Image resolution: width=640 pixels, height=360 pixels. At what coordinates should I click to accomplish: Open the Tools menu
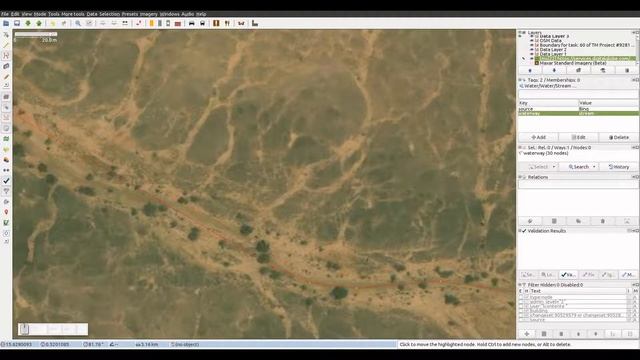click(54, 14)
